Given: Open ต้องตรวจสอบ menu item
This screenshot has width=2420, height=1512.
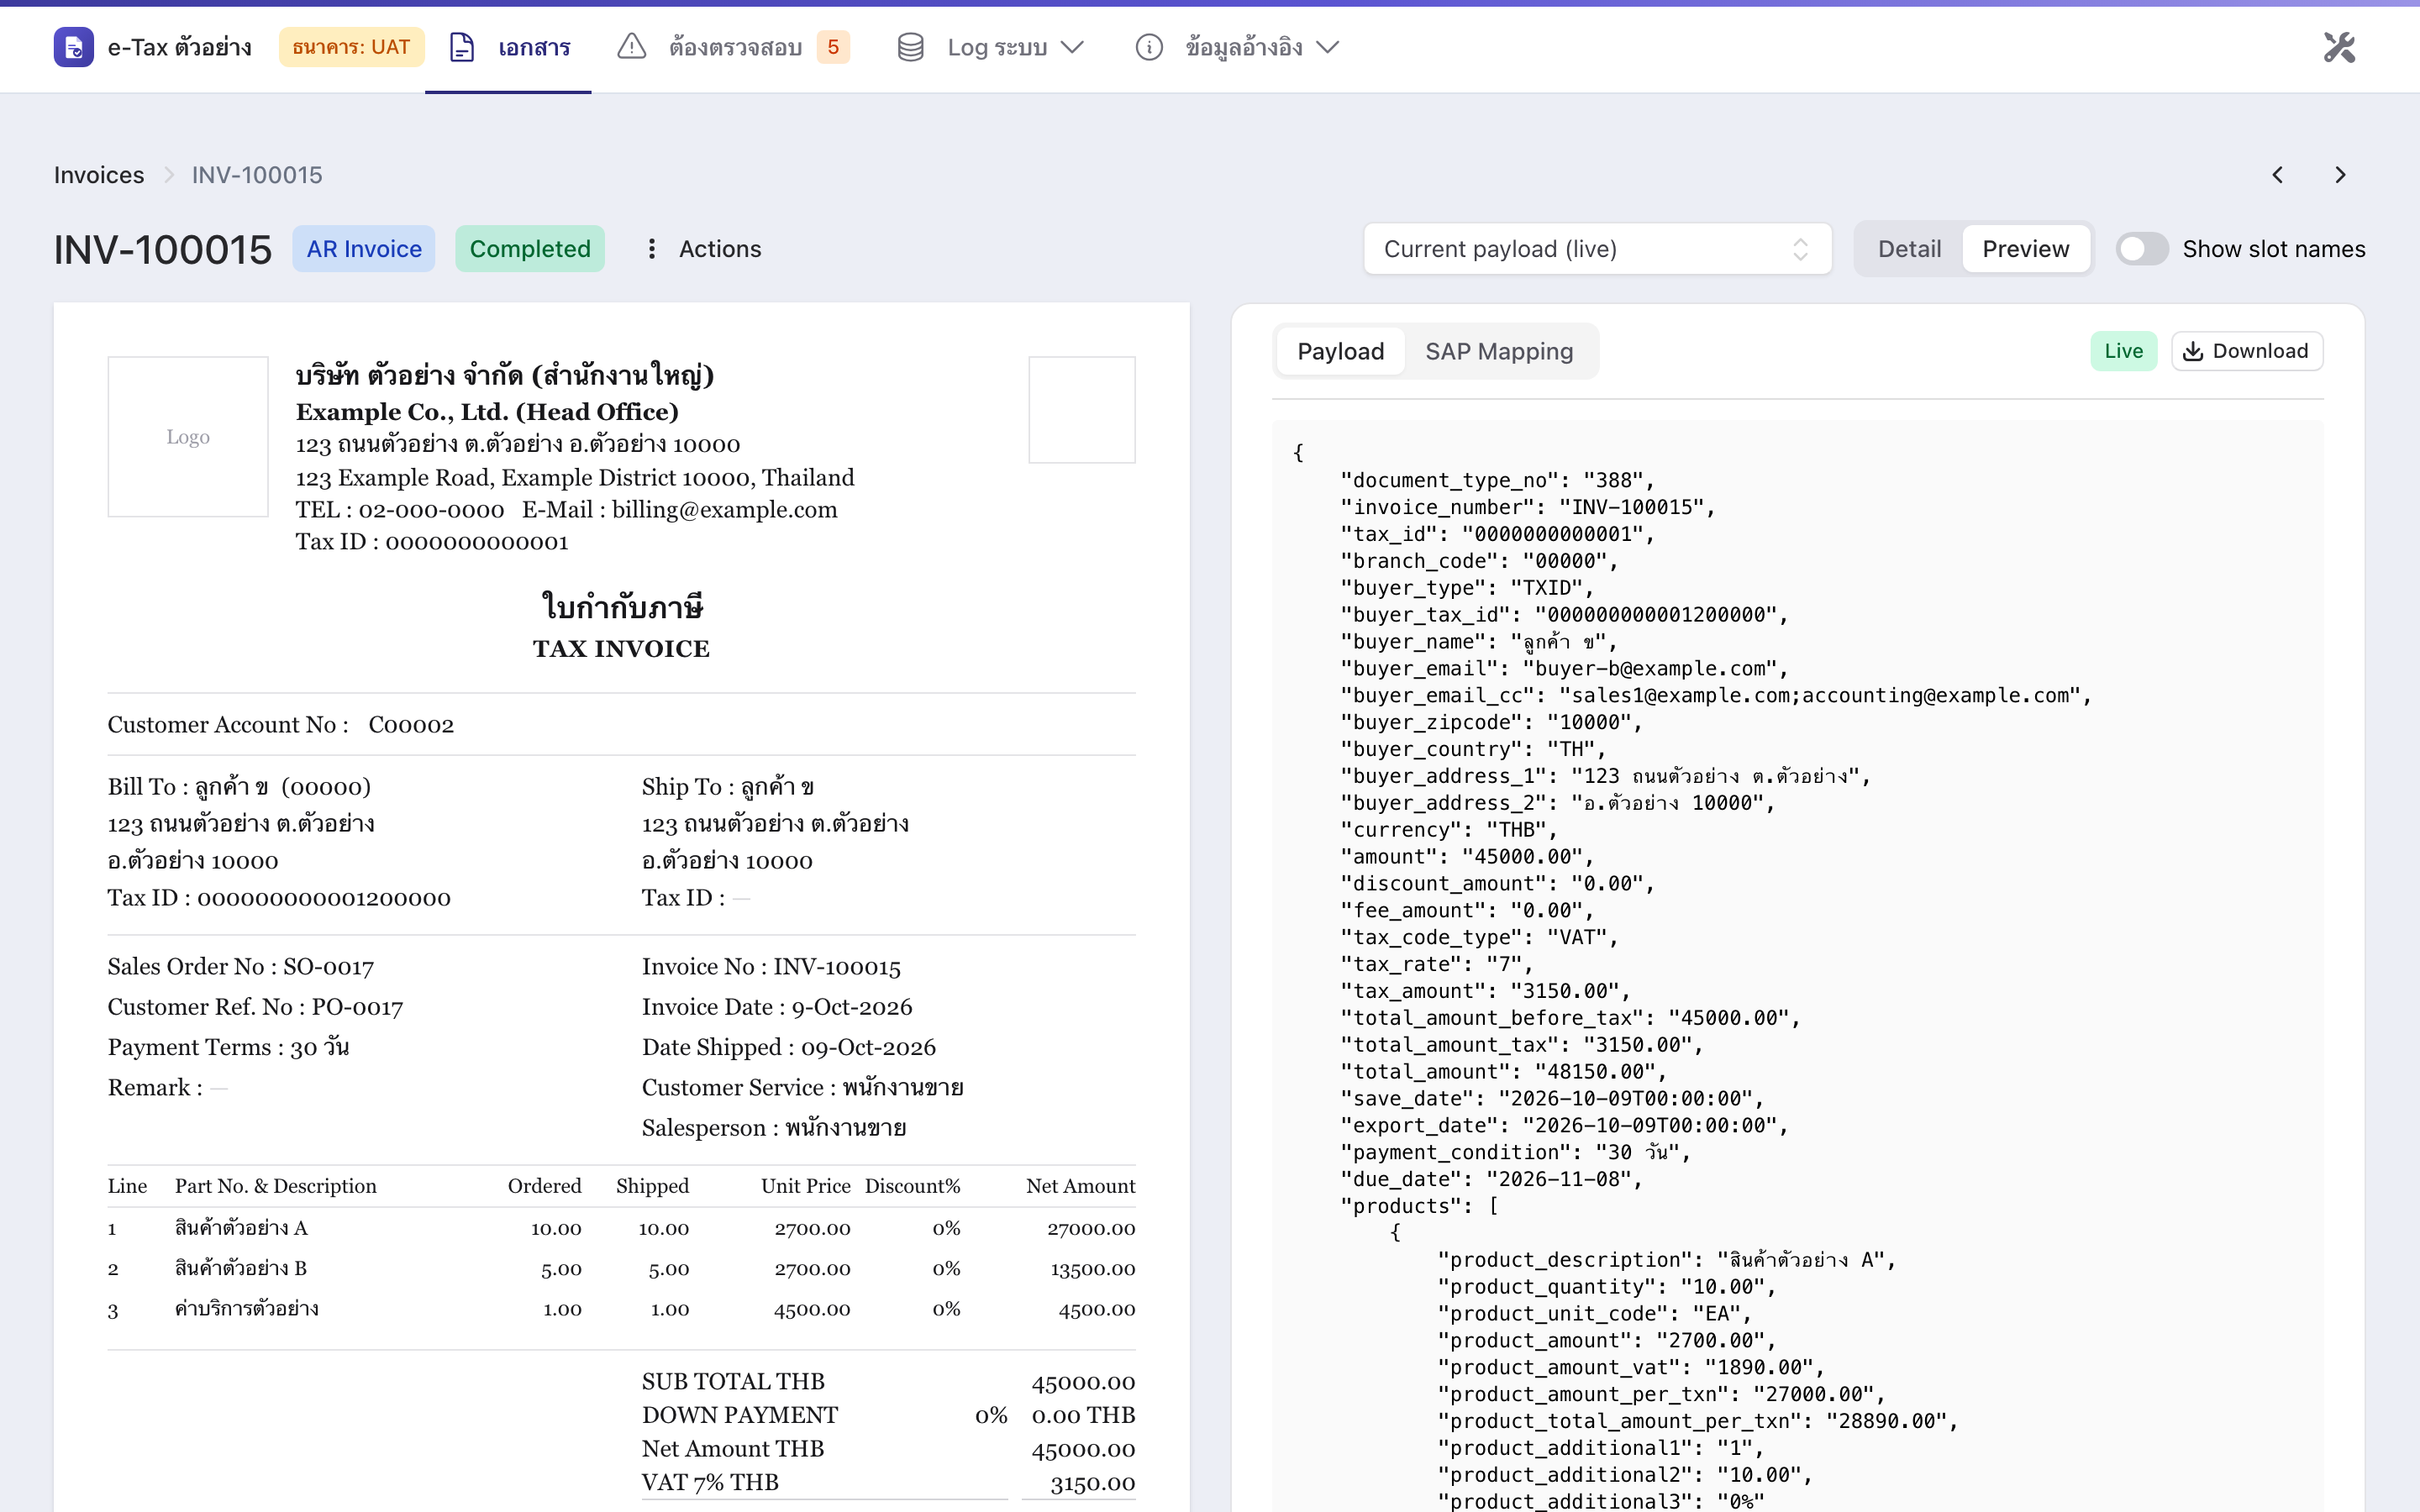Looking at the screenshot, I should click(x=735, y=47).
